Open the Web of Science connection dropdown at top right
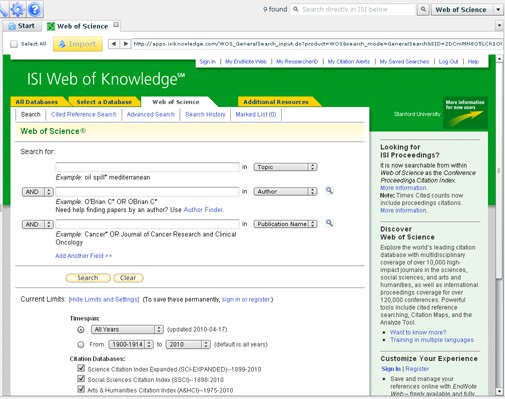Screen dimensions: 505x399 coord(467,10)
